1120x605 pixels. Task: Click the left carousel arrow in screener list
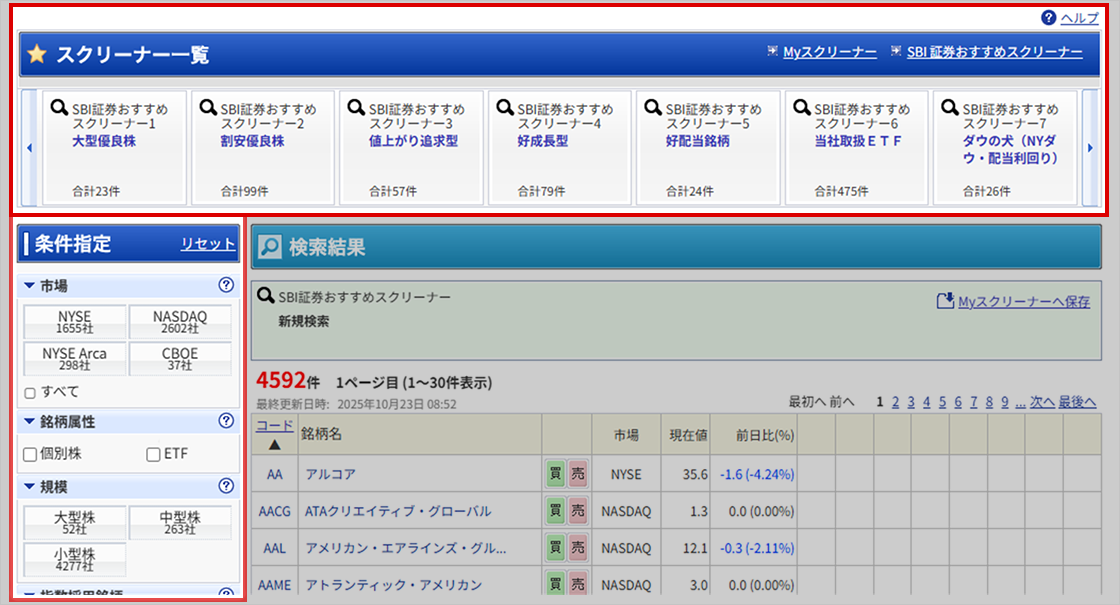point(29,148)
